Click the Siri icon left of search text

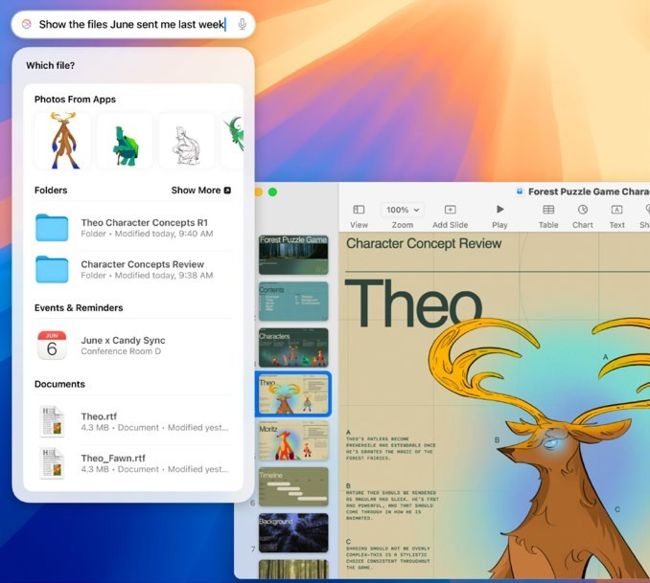[x=26, y=24]
